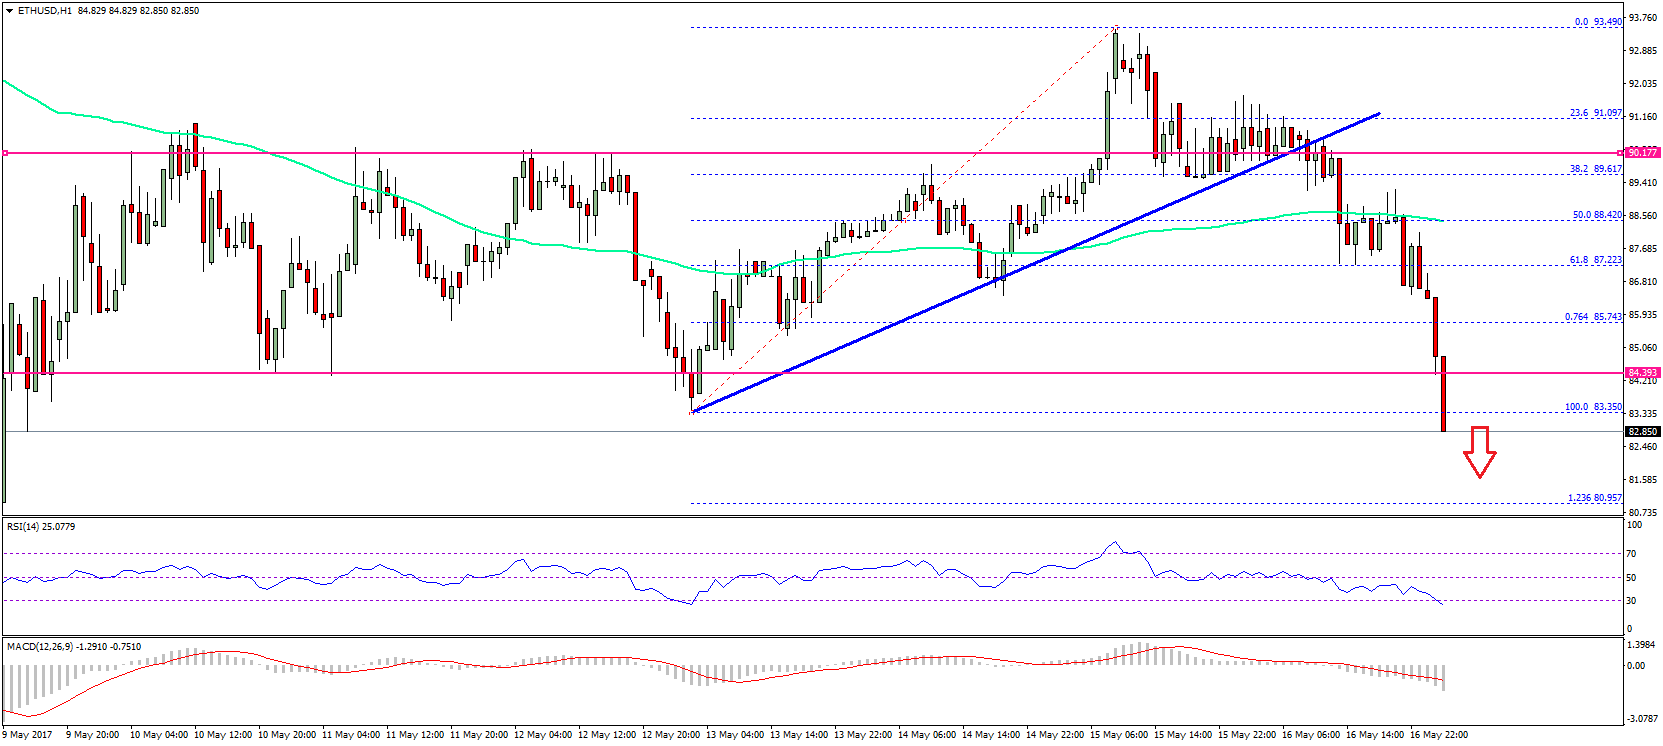1663x746 pixels.
Task: Click the 12 May 12:00 time label
Action: tap(607, 735)
